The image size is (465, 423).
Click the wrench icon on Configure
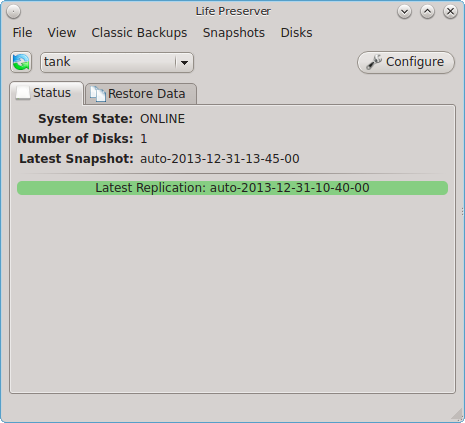pyautogui.click(x=374, y=62)
